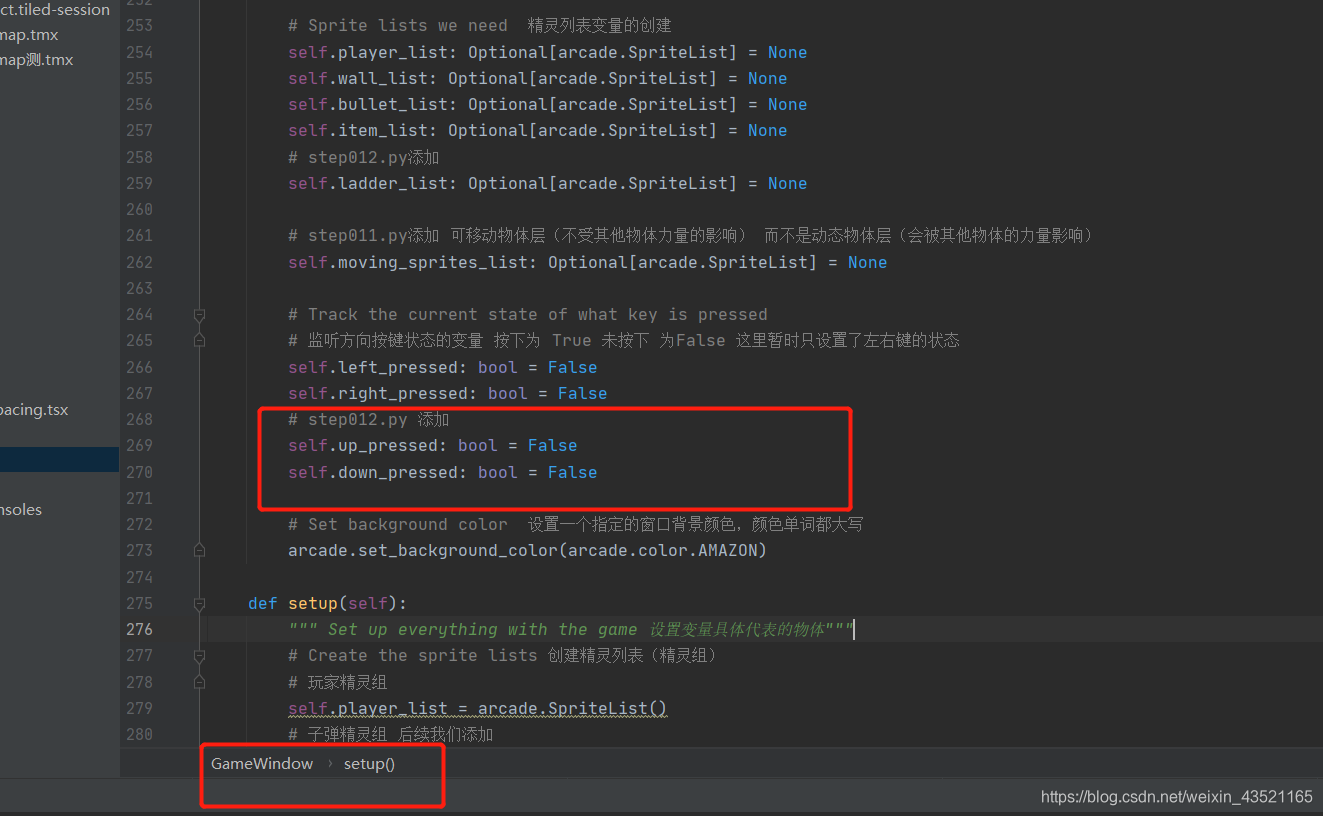Collapse the def setup method at line 275
The width and height of the screenshot is (1323, 816).
199,604
